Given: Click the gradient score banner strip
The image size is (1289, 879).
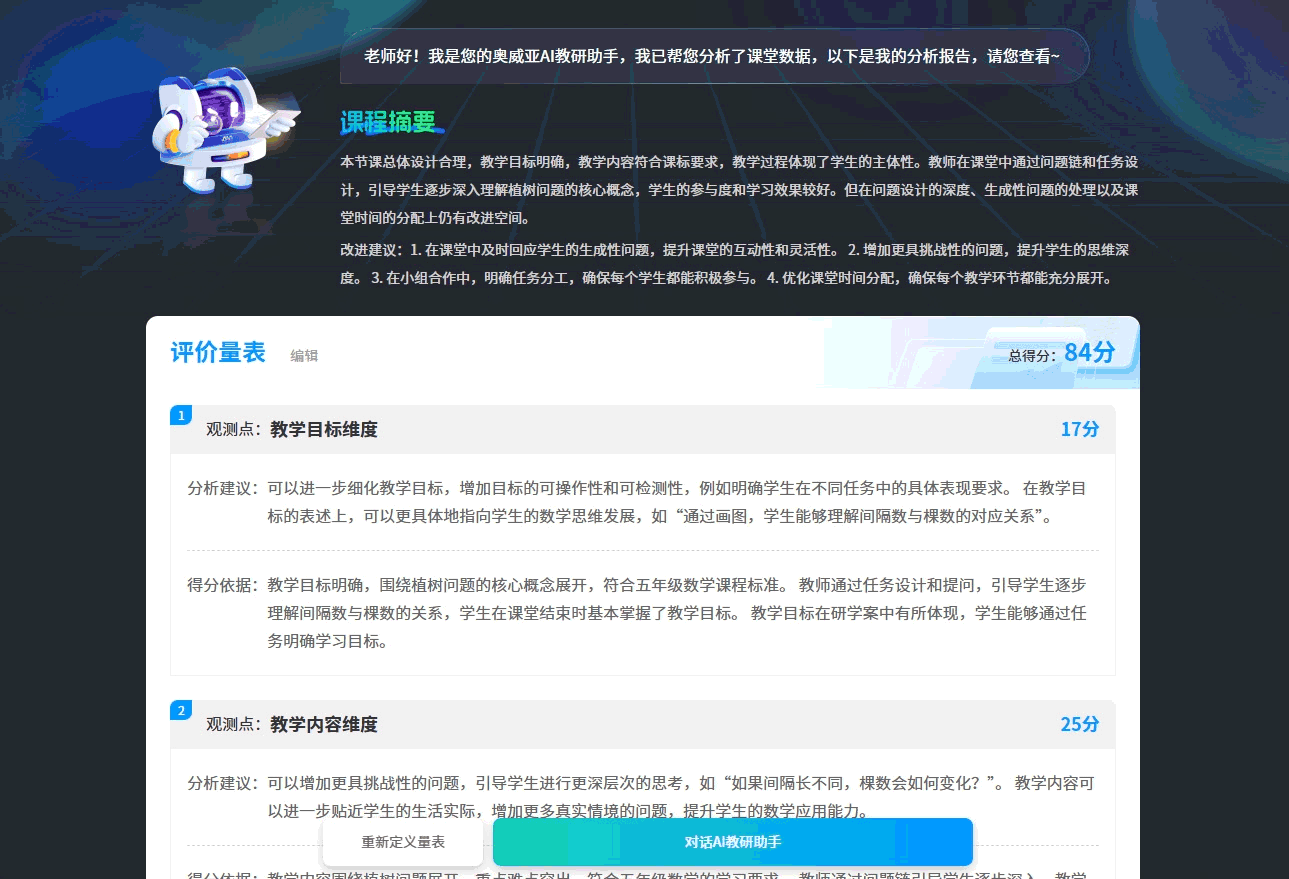Looking at the screenshot, I should 980,353.
